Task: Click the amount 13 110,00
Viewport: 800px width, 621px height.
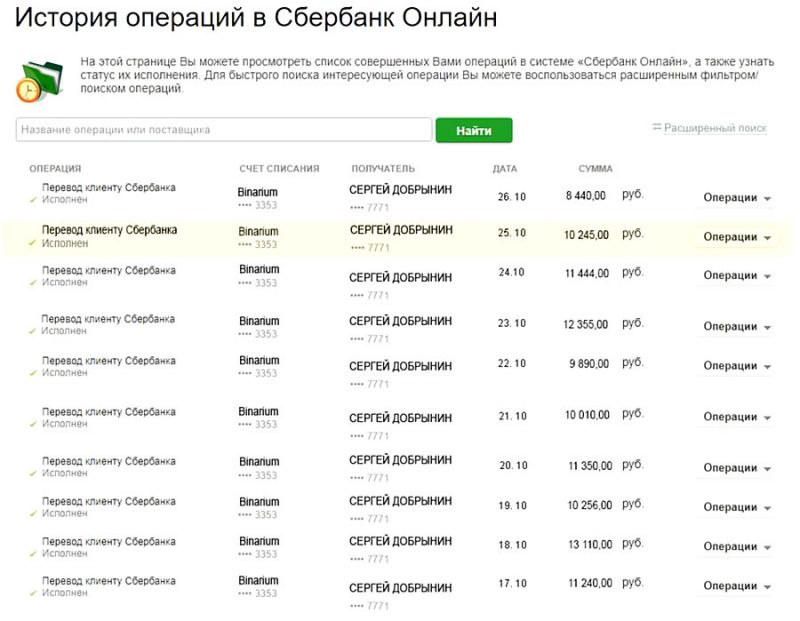Action: coord(590,544)
